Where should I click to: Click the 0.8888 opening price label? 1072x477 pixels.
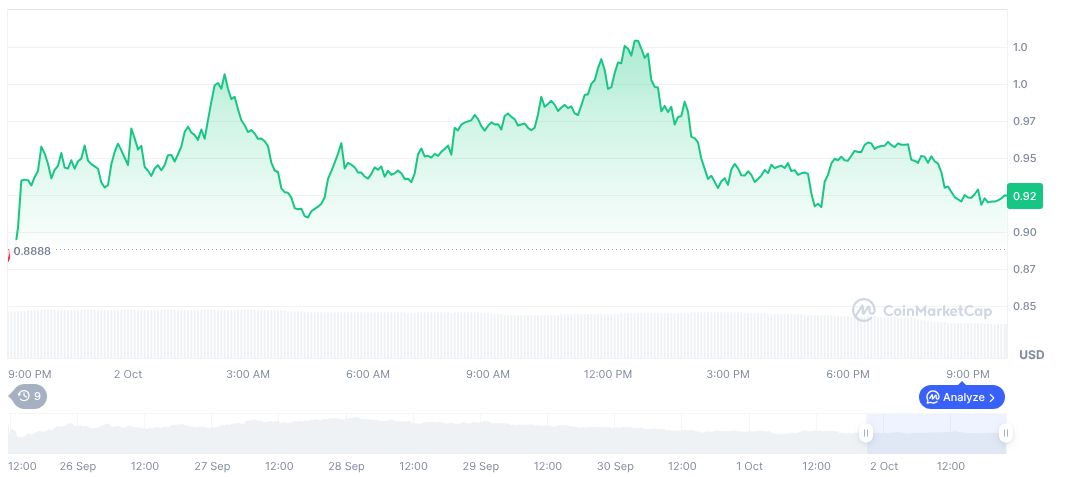click(x=32, y=250)
